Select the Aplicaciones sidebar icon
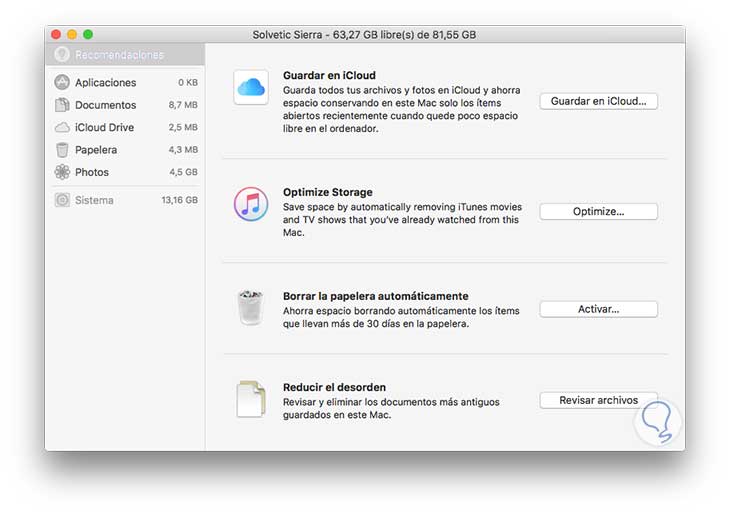The image size is (730, 515). pos(62,82)
